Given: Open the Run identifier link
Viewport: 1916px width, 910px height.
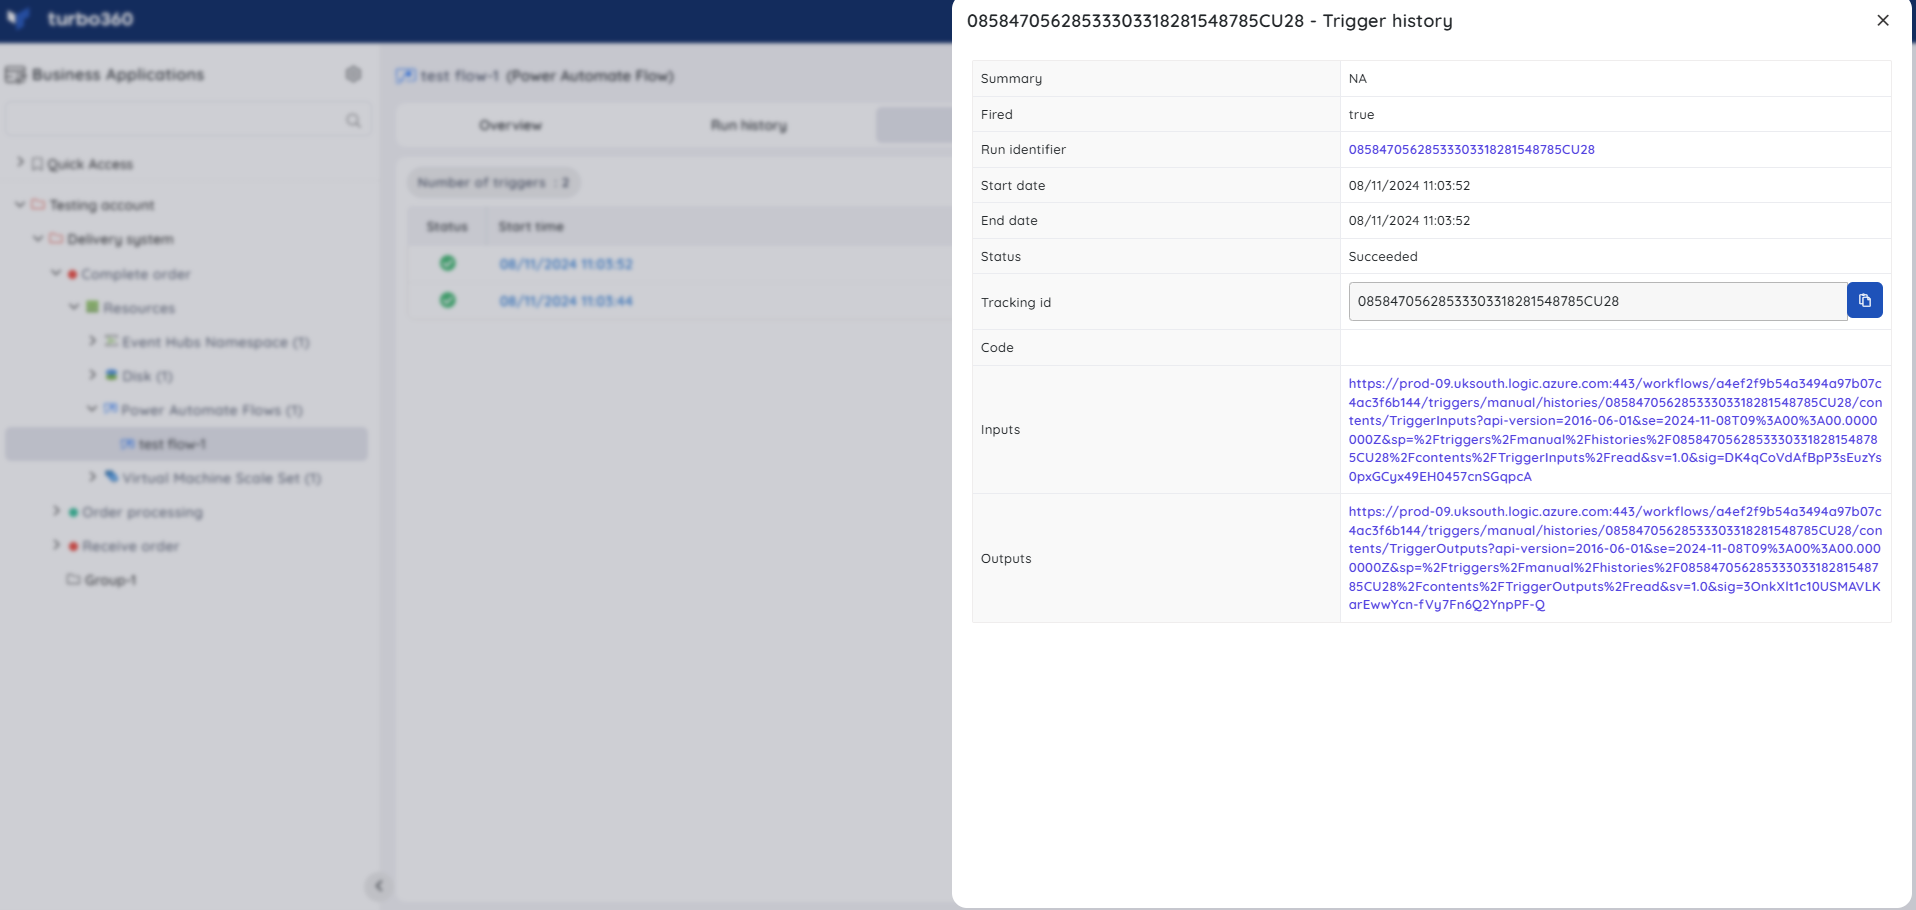Looking at the screenshot, I should click(x=1471, y=150).
